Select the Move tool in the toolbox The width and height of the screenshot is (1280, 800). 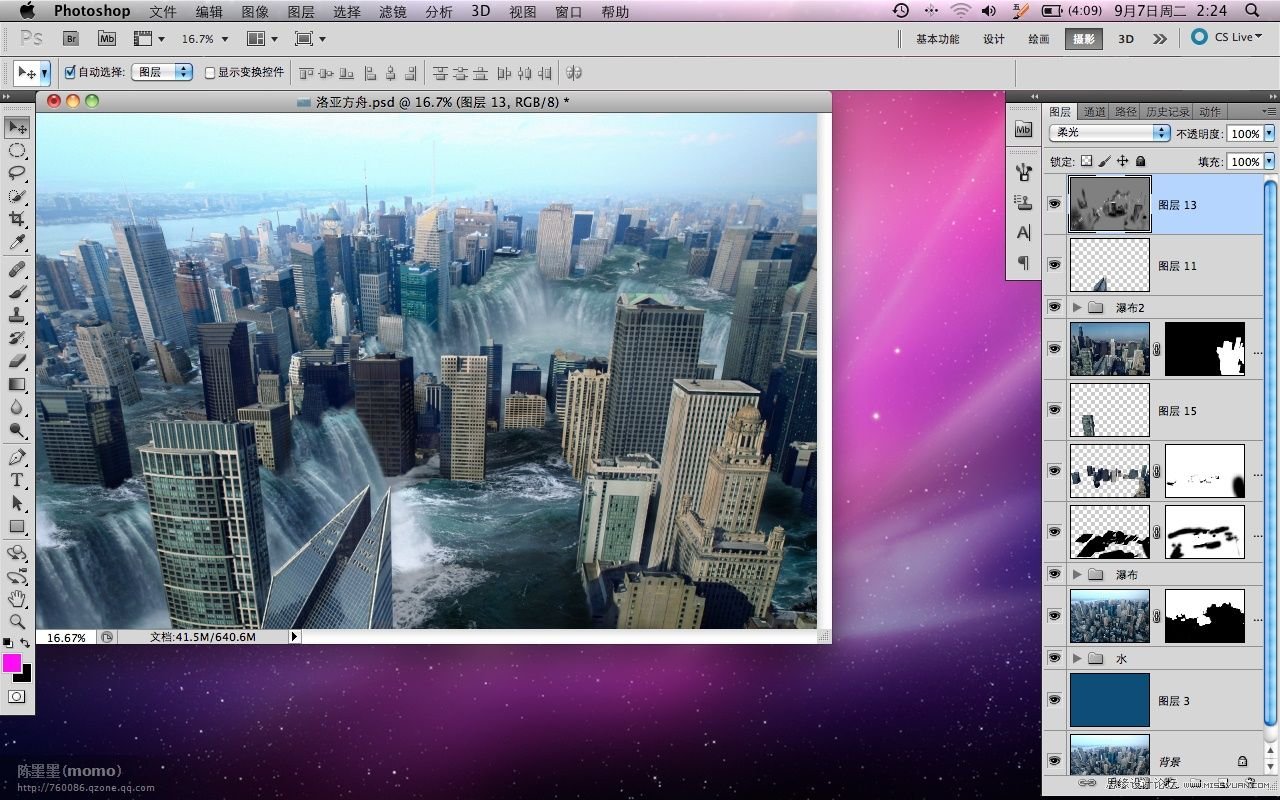(17, 127)
